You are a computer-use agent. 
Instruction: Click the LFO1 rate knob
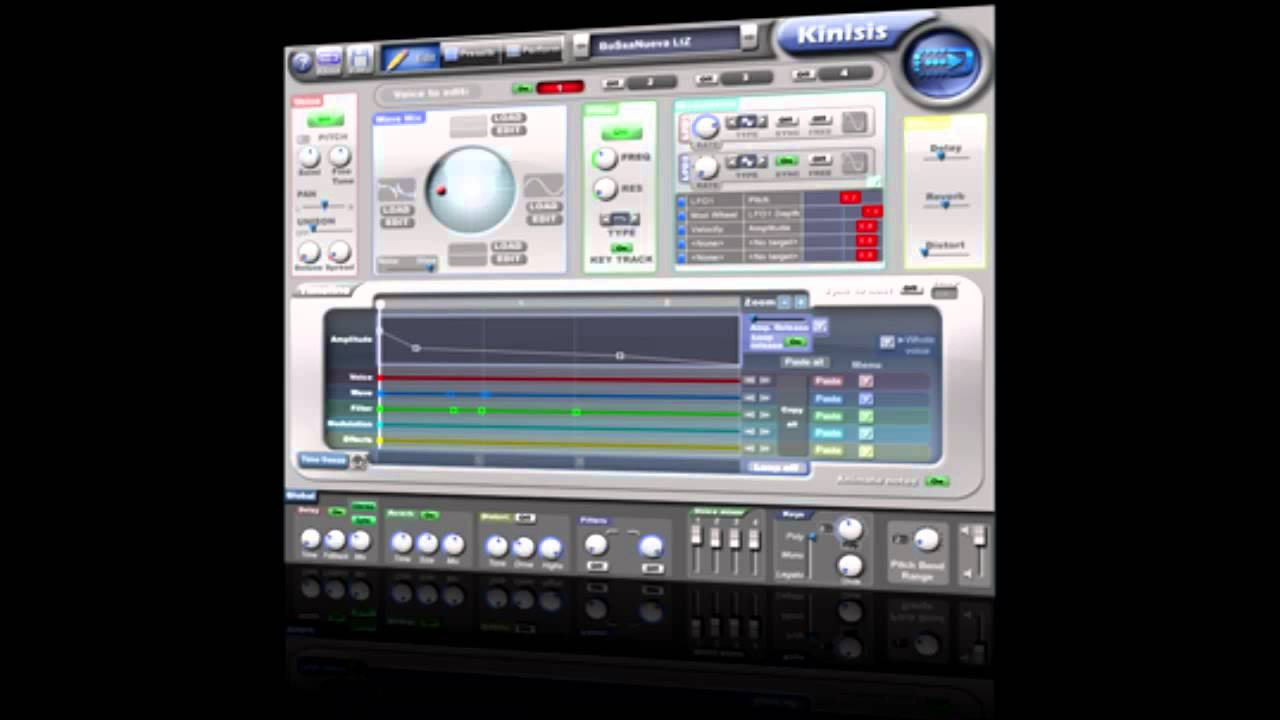(x=706, y=127)
